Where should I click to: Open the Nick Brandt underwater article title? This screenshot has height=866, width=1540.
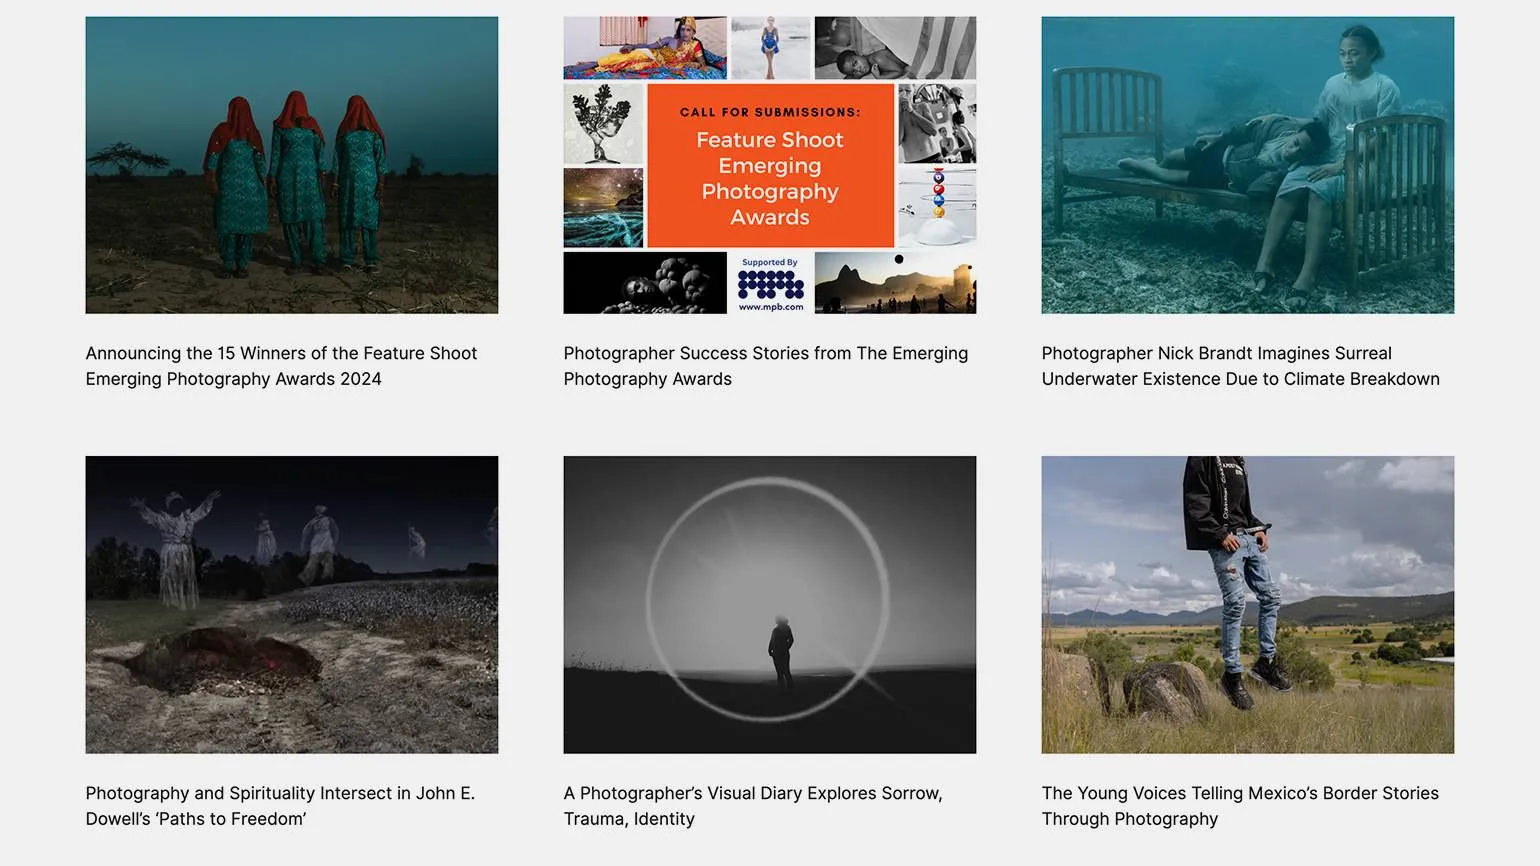1240,366
